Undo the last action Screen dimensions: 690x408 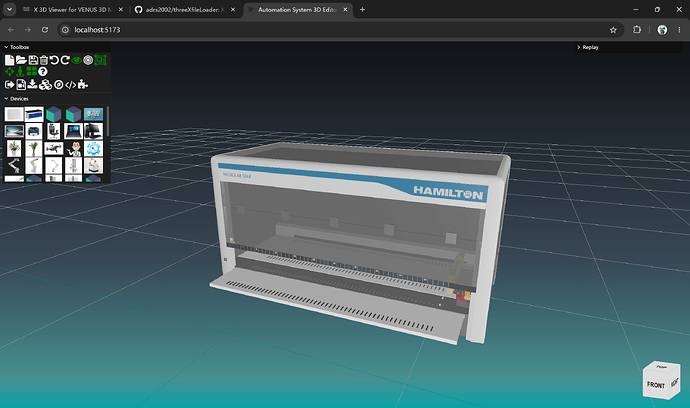[x=54, y=60]
